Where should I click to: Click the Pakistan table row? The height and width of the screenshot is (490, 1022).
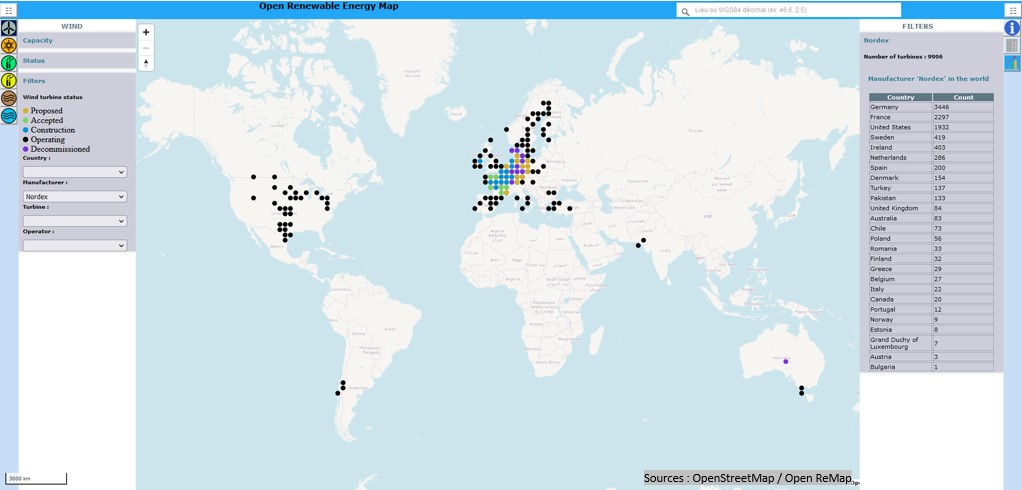point(931,198)
